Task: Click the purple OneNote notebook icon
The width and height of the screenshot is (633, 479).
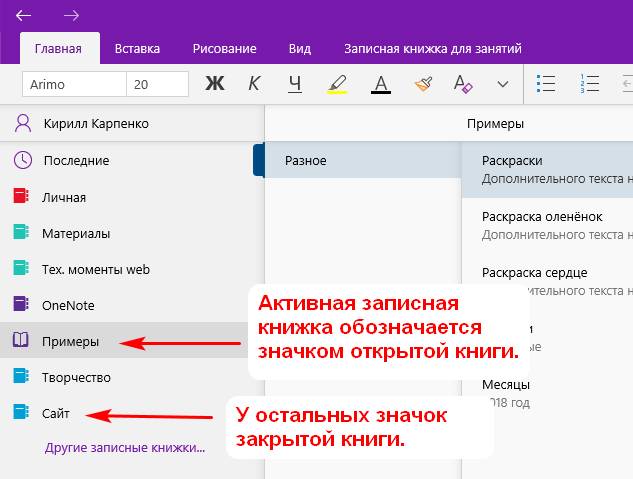Action: 21,303
